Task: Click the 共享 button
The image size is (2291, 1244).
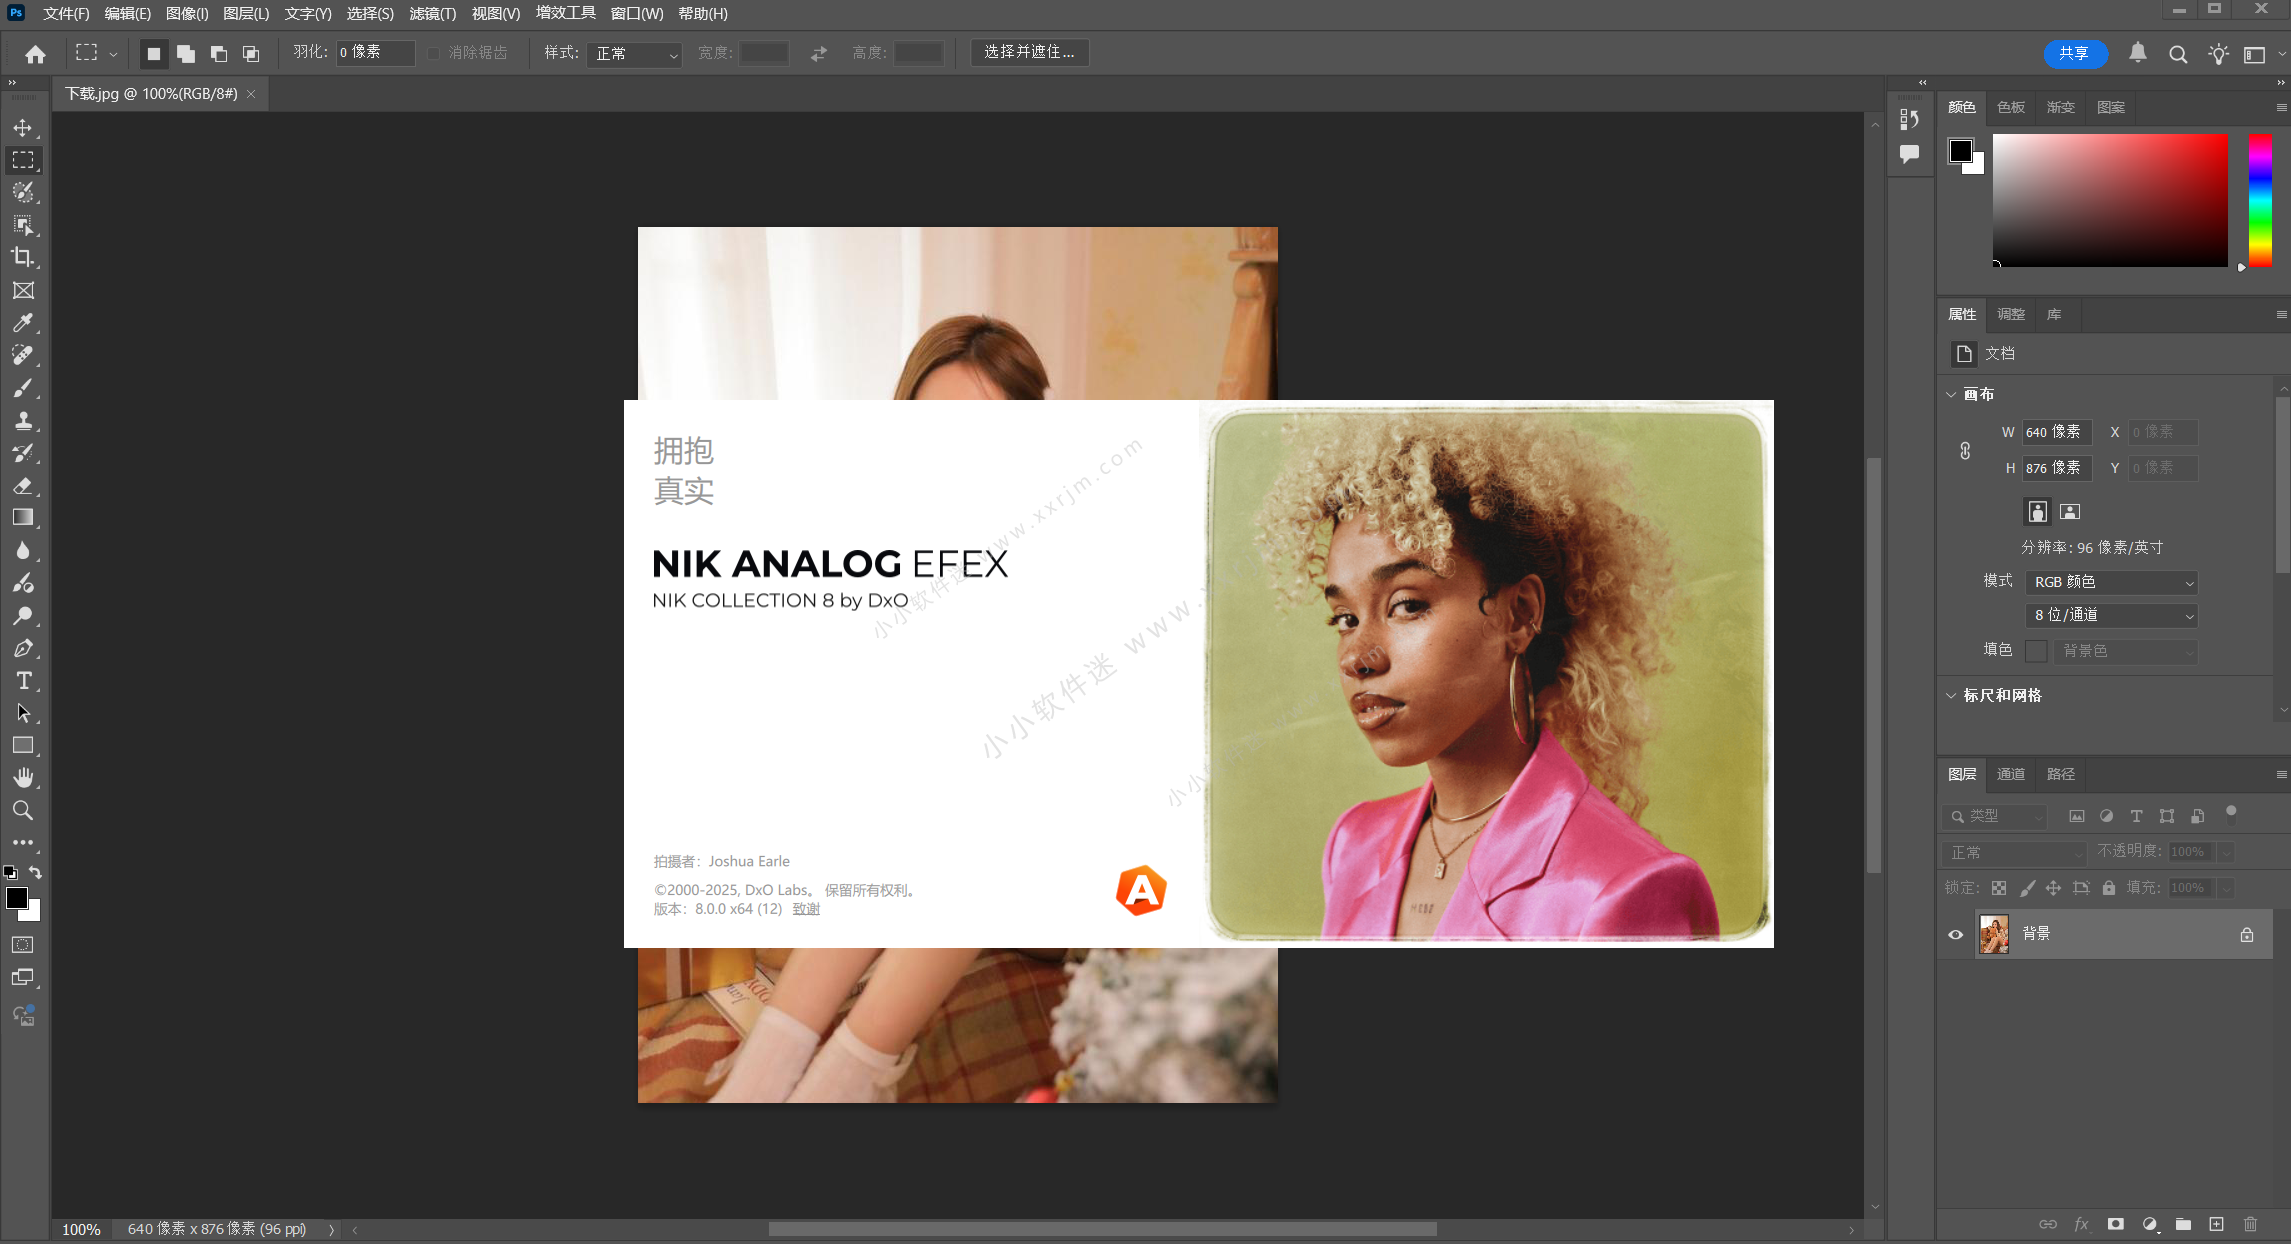Action: point(2075,54)
